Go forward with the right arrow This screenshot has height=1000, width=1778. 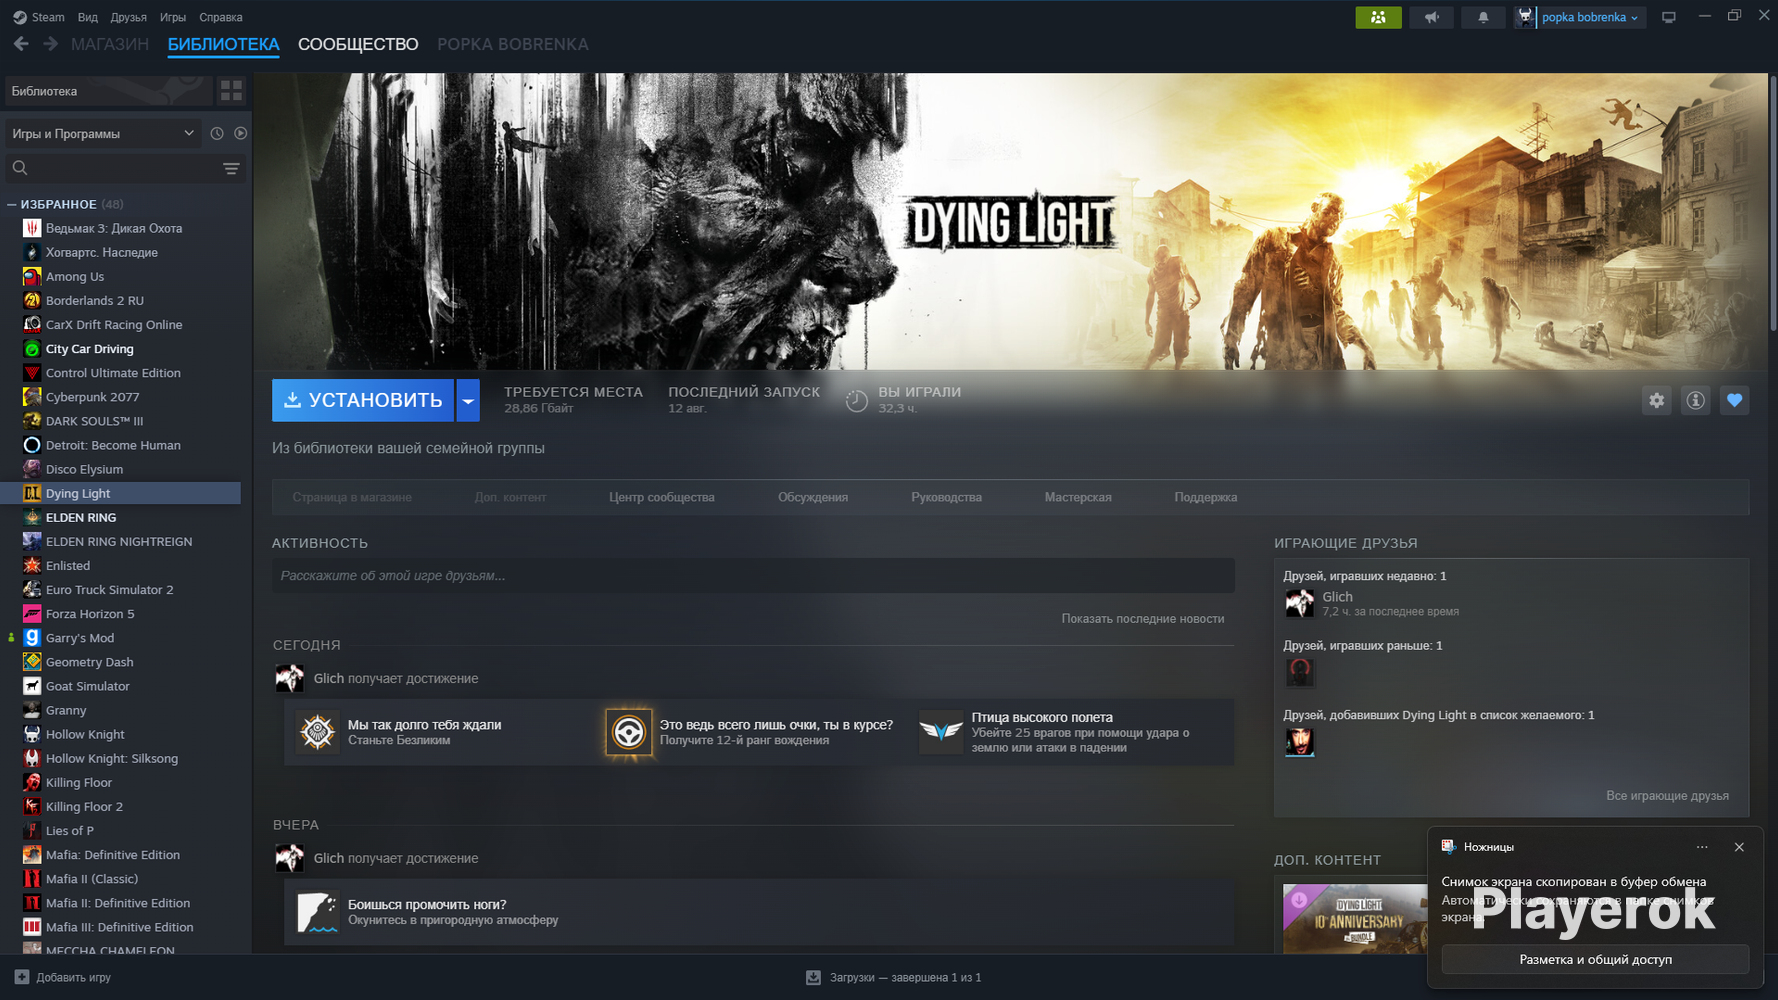[x=50, y=44]
